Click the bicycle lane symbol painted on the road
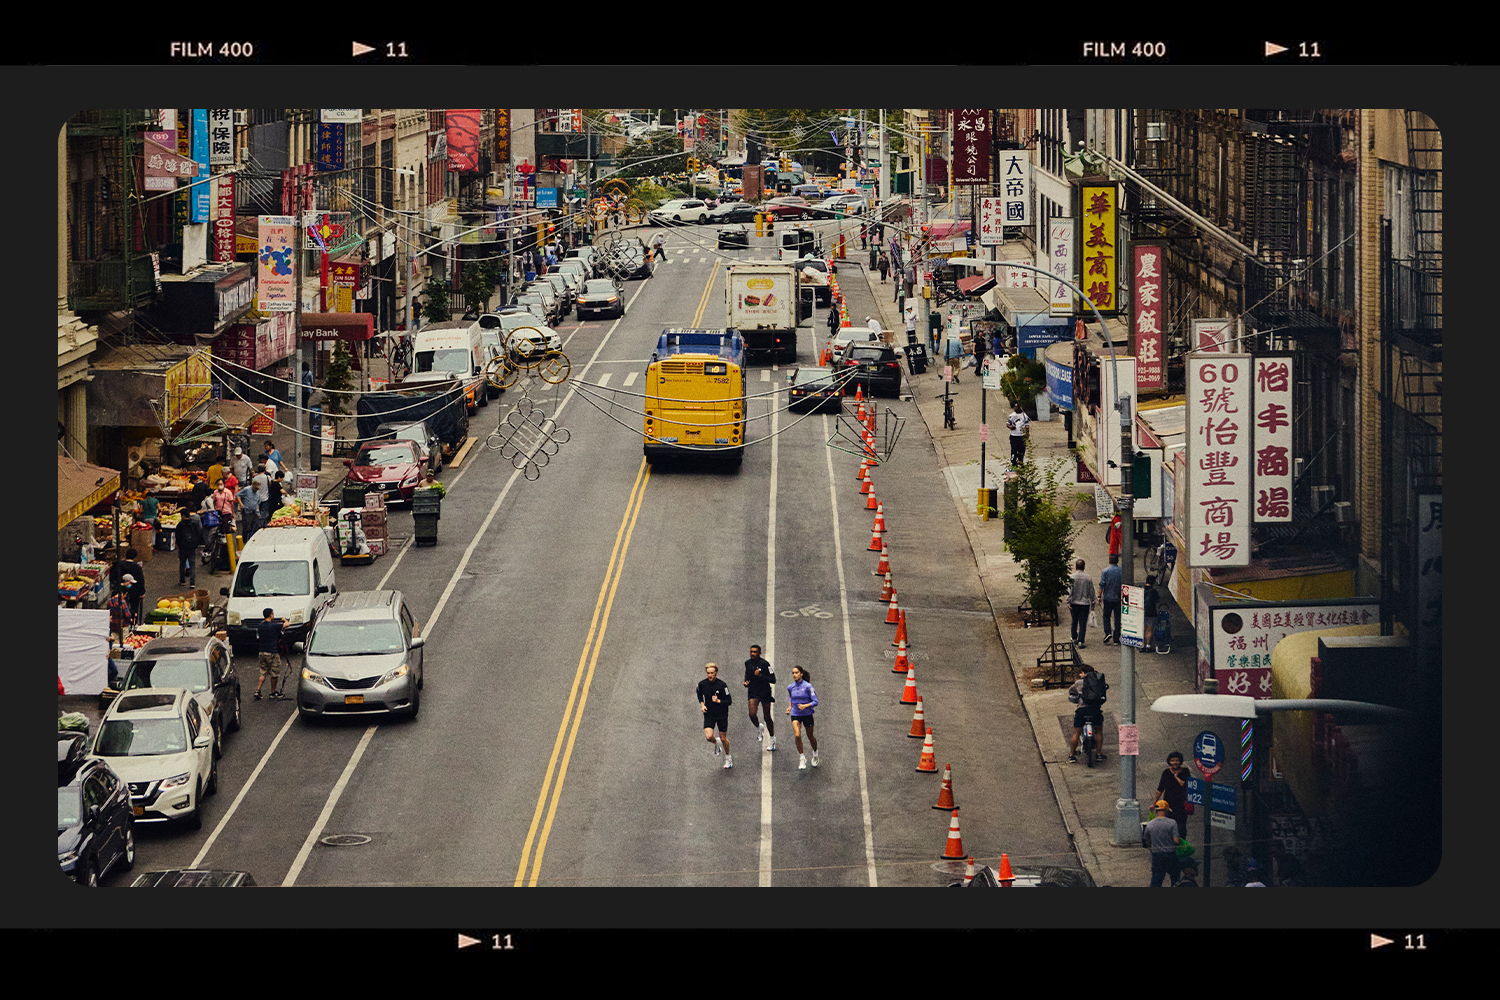This screenshot has width=1500, height=1000. click(806, 612)
